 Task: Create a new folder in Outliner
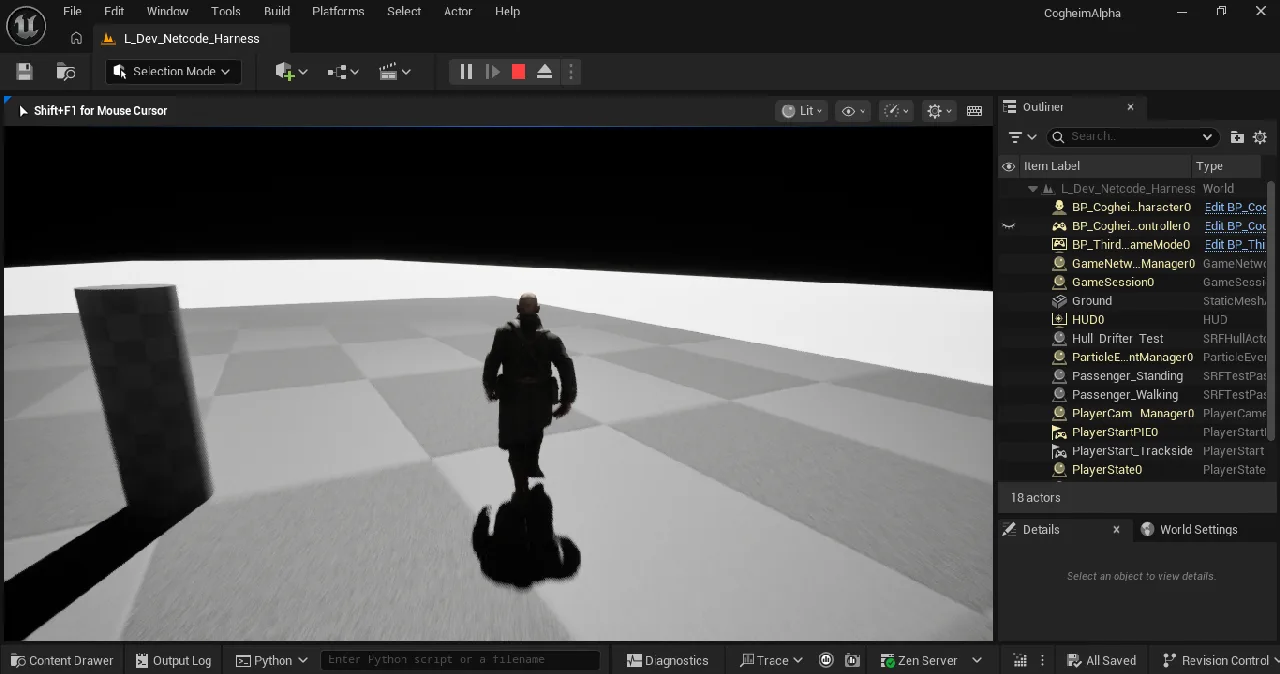1237,137
